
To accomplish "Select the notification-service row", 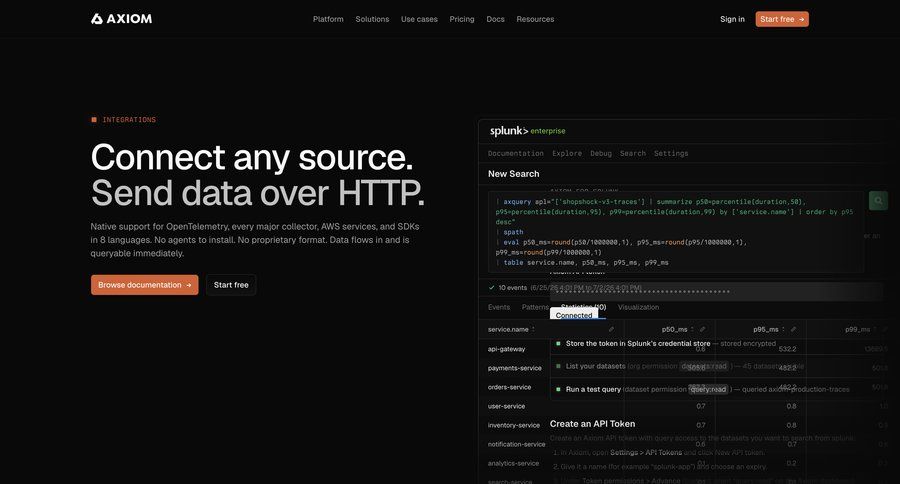I will 517,444.
